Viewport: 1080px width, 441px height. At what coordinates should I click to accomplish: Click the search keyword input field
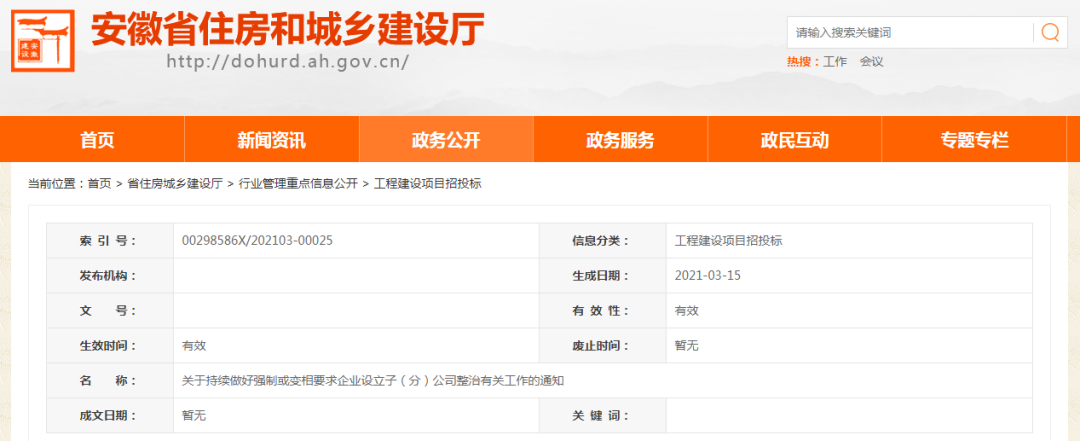[x=910, y=32]
